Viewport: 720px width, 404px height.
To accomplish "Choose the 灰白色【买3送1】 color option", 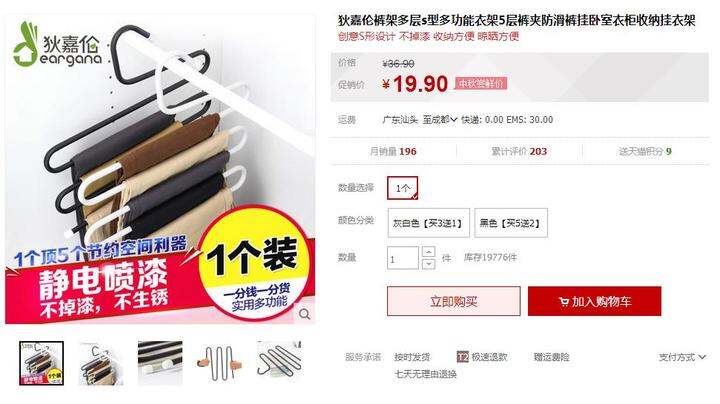I will 428,223.
